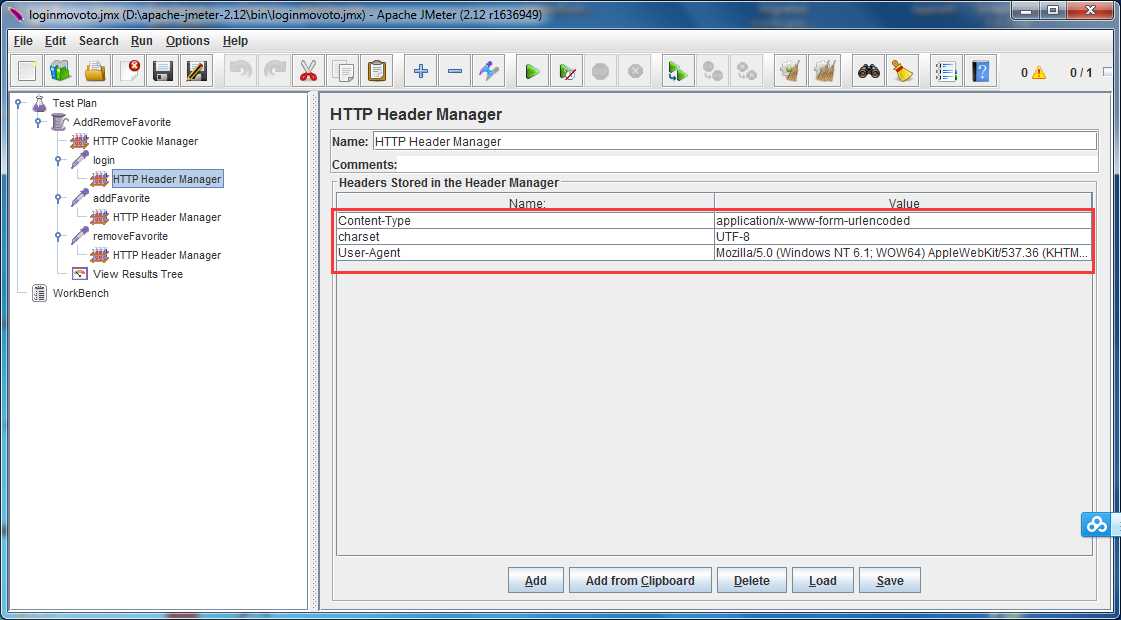This screenshot has height=620, width=1121.
Task: Click the charset header name cell
Action: coord(525,237)
